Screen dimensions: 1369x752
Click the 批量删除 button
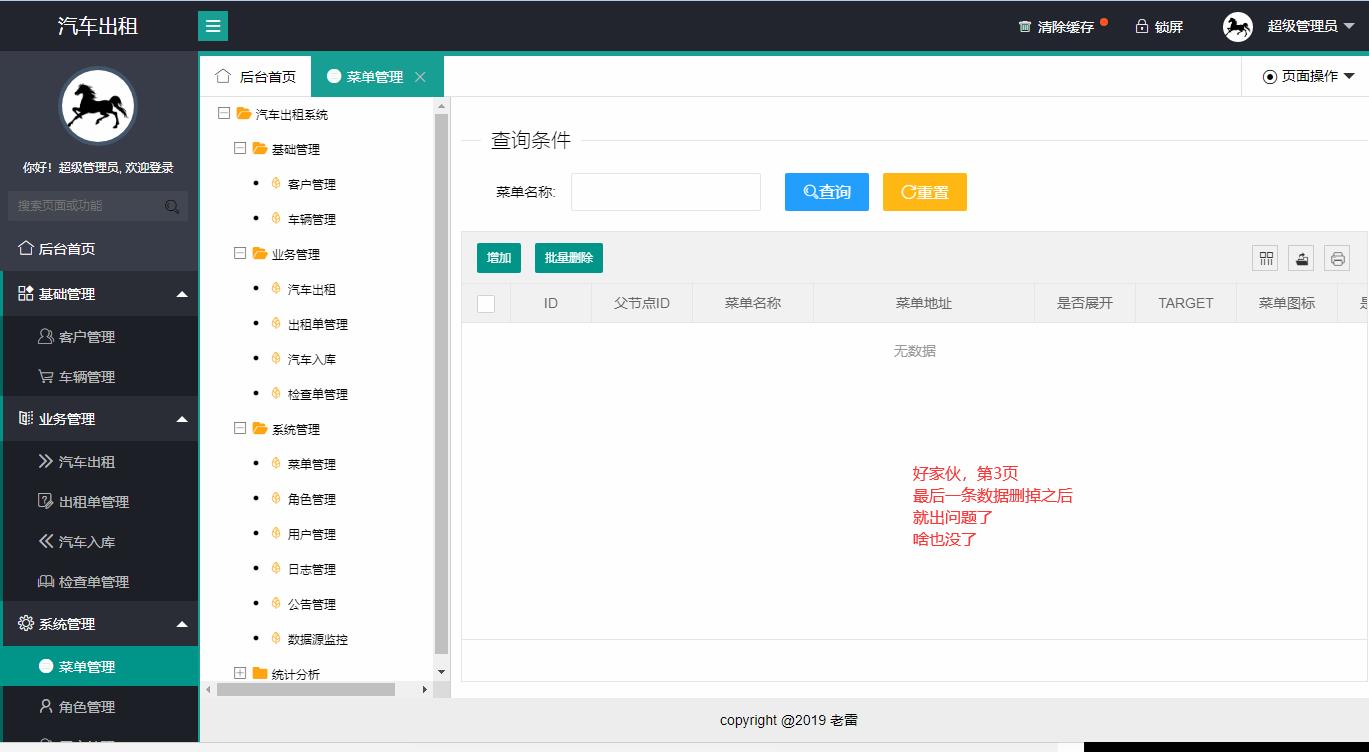point(569,258)
